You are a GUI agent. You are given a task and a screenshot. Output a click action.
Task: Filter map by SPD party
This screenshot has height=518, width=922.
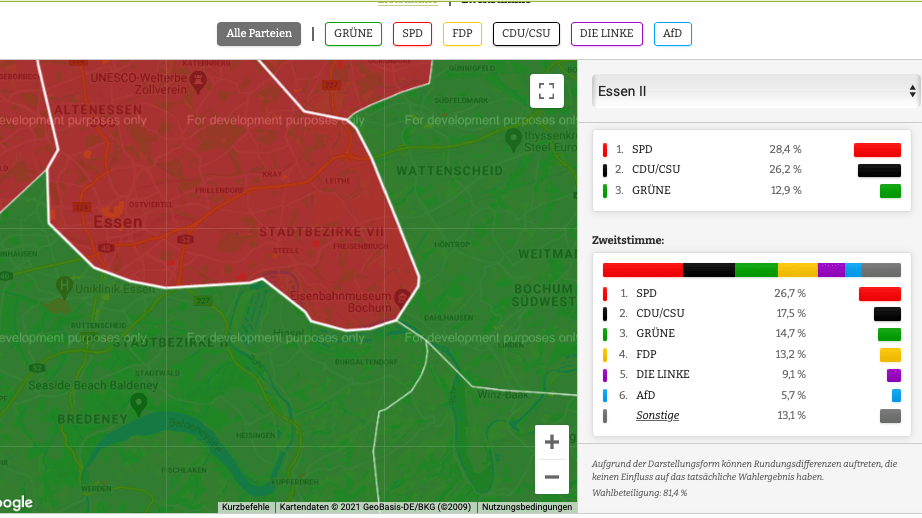(x=412, y=34)
